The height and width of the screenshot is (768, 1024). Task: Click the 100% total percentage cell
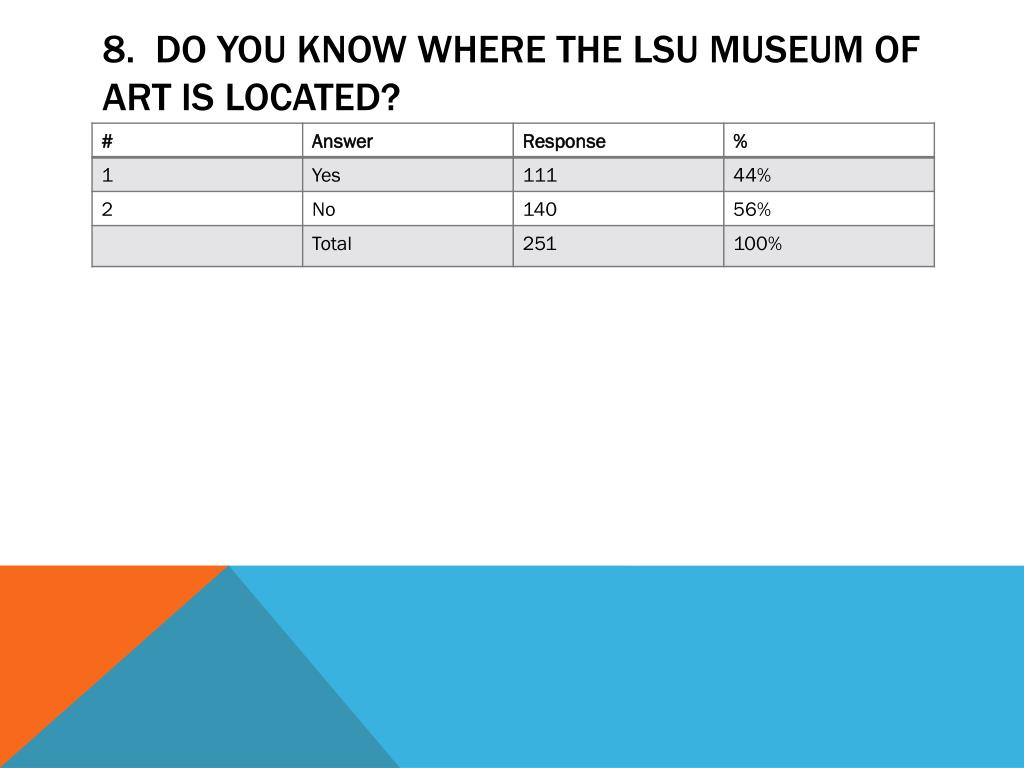tap(829, 246)
